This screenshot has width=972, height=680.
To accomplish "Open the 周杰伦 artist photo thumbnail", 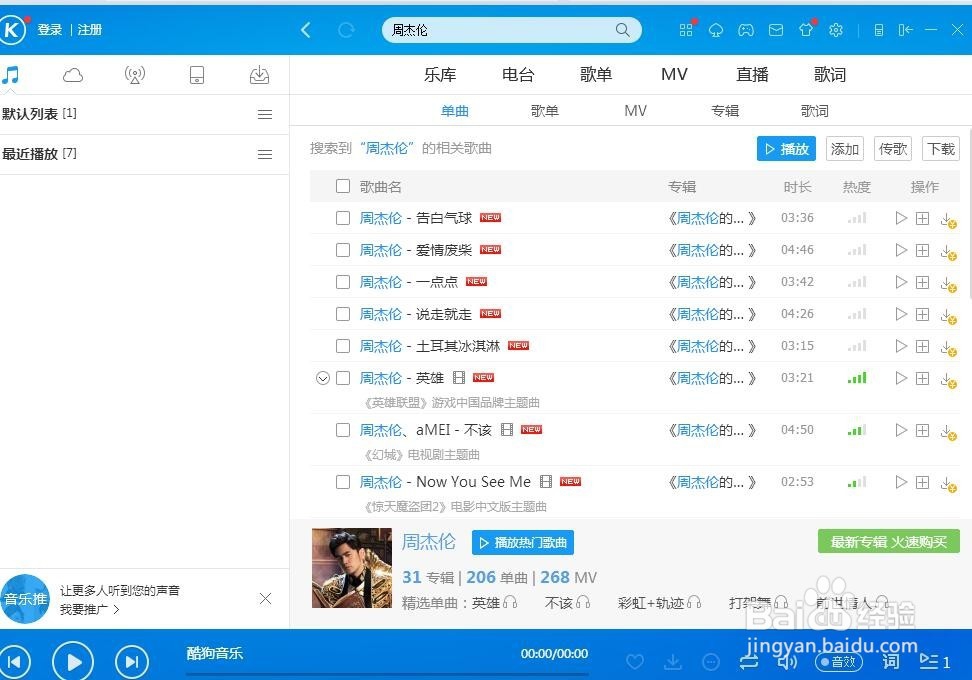I will pos(351,568).
